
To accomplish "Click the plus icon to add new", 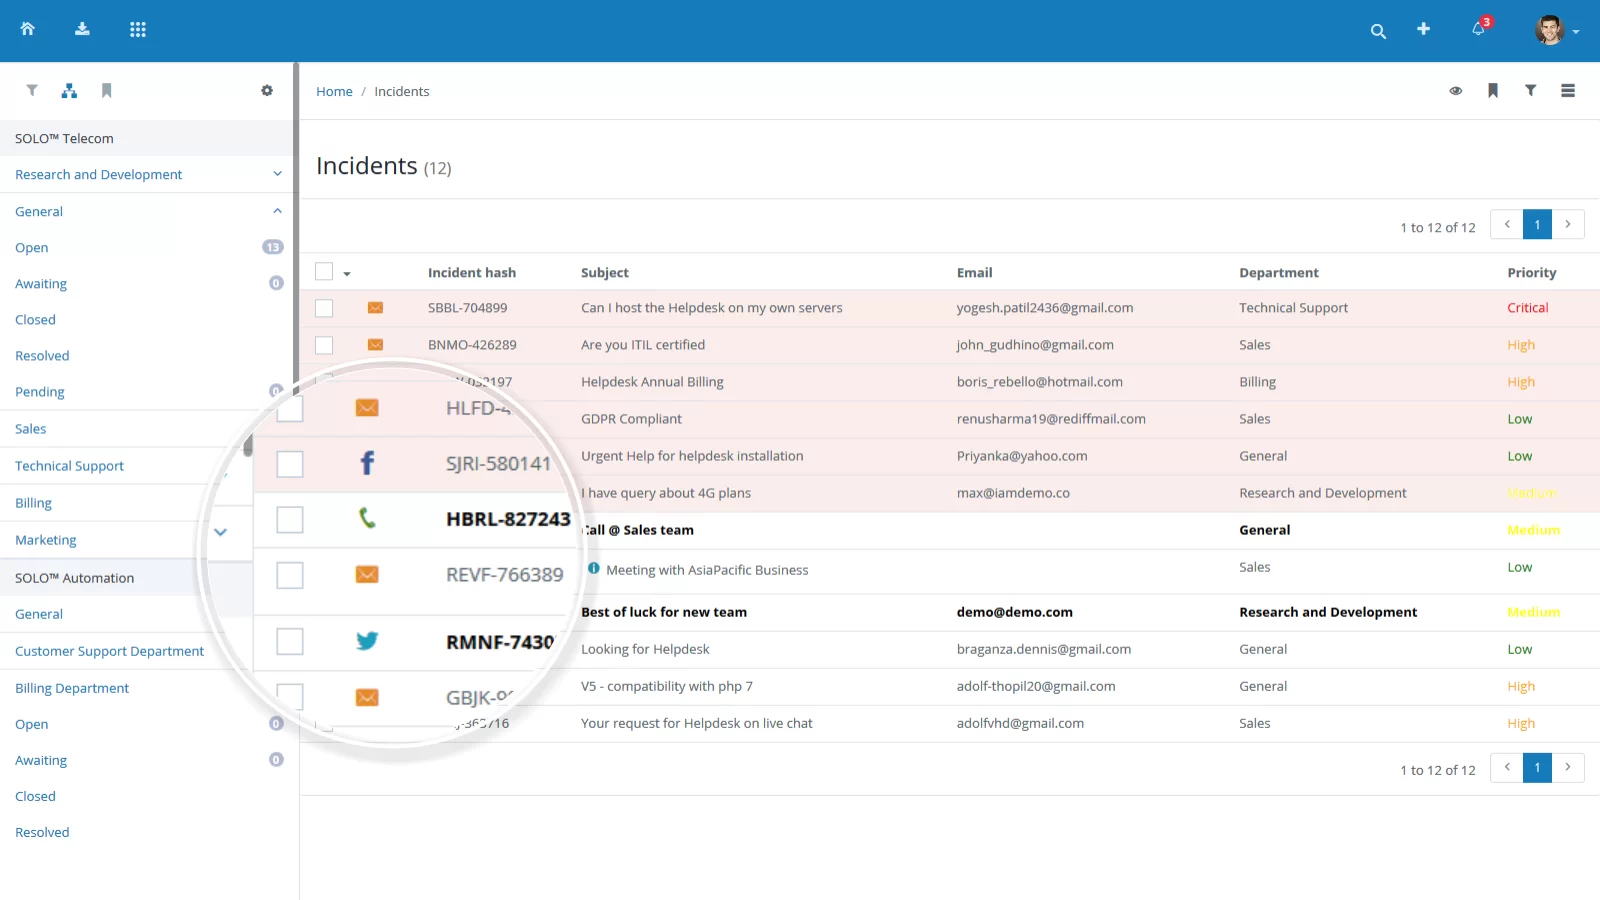I will pos(1423,29).
